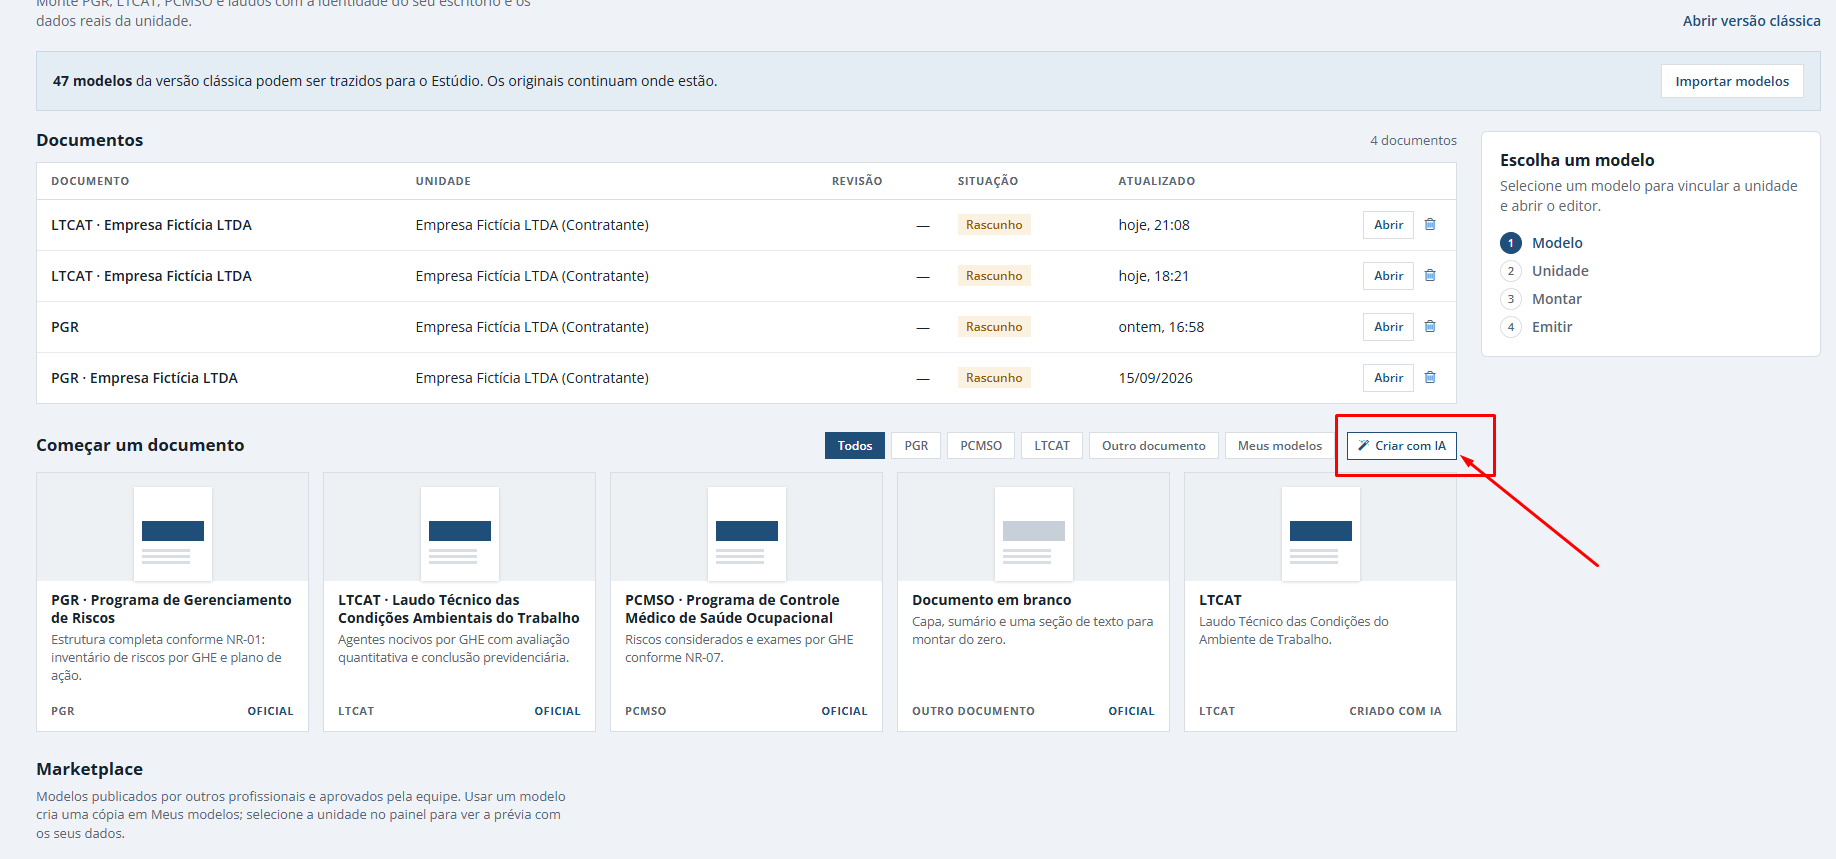Viewport: 1836px width, 859px height.
Task: Filter templates by LTCAT
Action: pyautogui.click(x=1052, y=446)
